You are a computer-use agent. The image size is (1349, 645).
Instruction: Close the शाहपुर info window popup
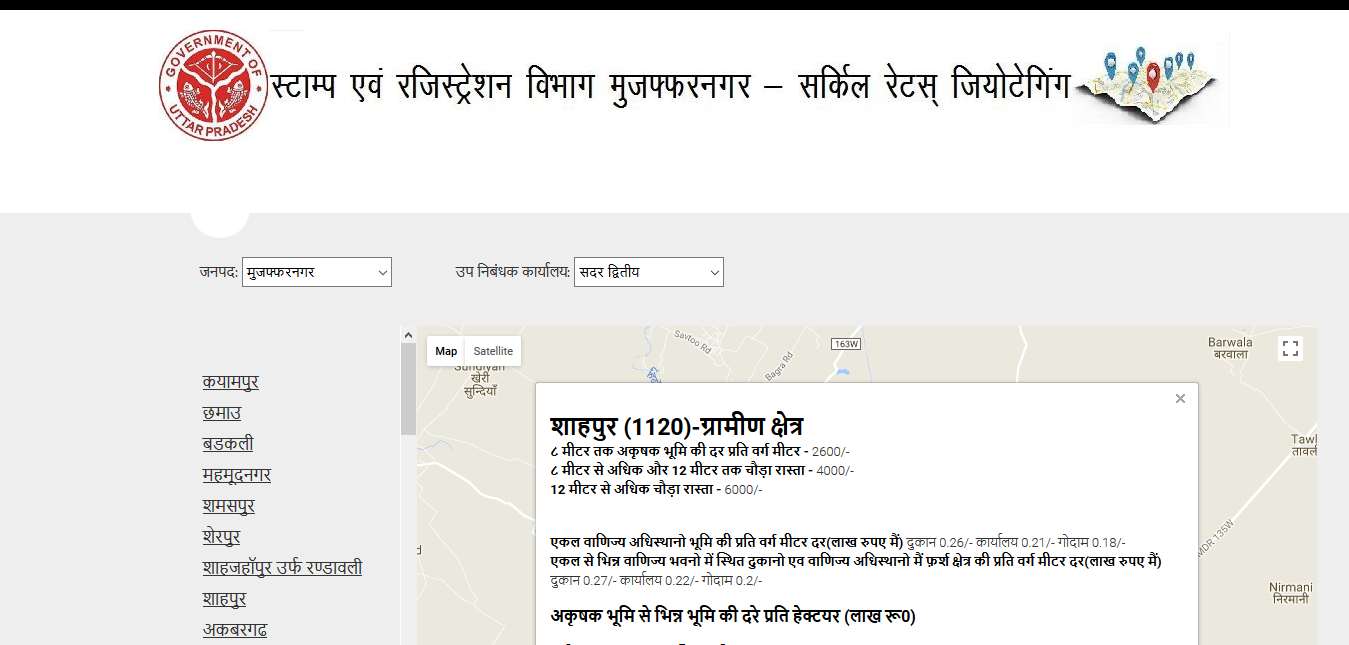1180,399
